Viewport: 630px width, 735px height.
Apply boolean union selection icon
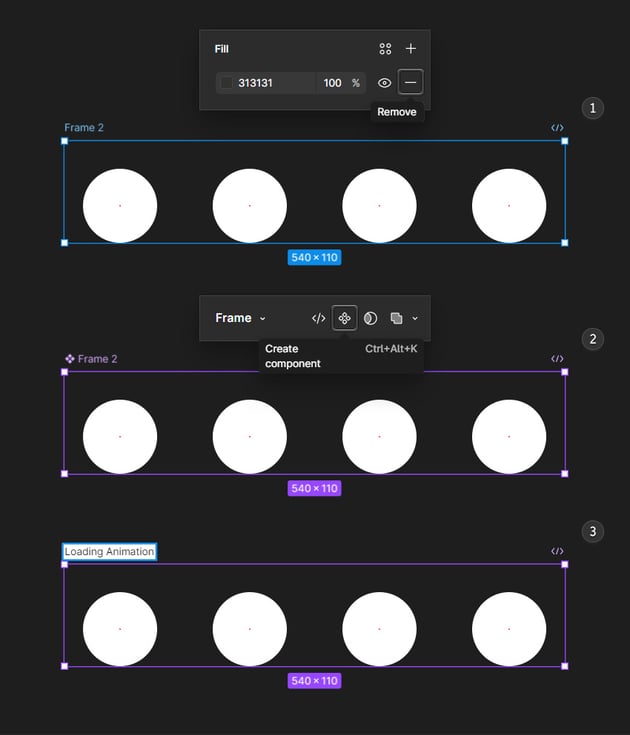pyautogui.click(x=397, y=318)
